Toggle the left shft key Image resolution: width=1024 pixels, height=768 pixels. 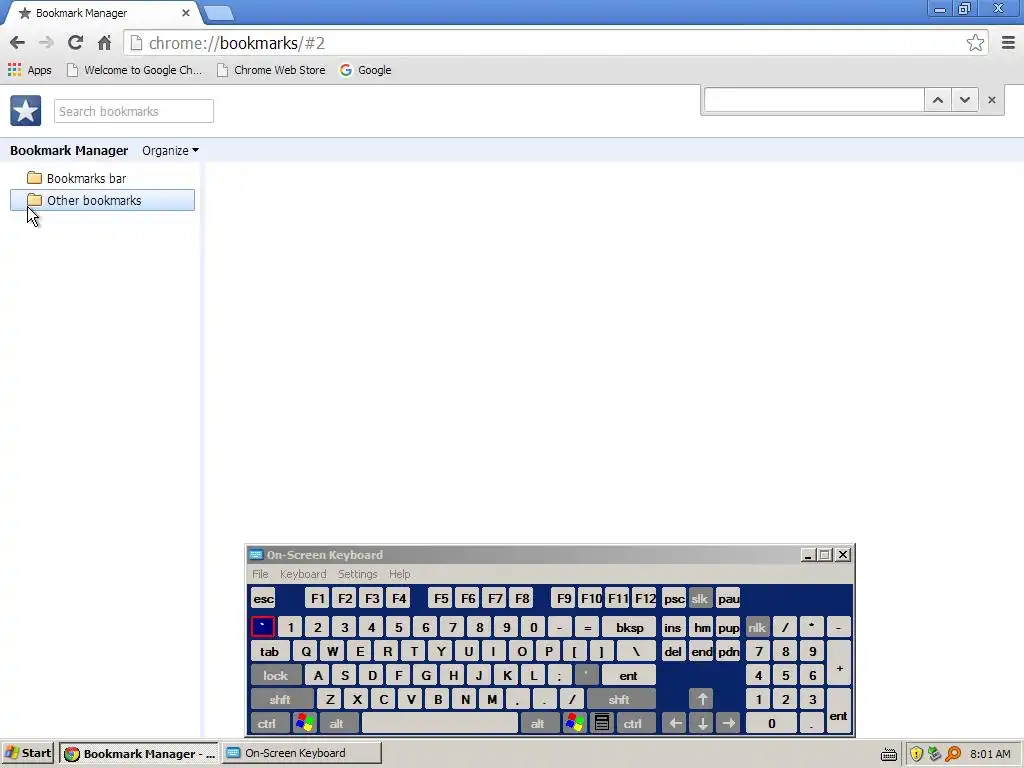click(x=281, y=699)
